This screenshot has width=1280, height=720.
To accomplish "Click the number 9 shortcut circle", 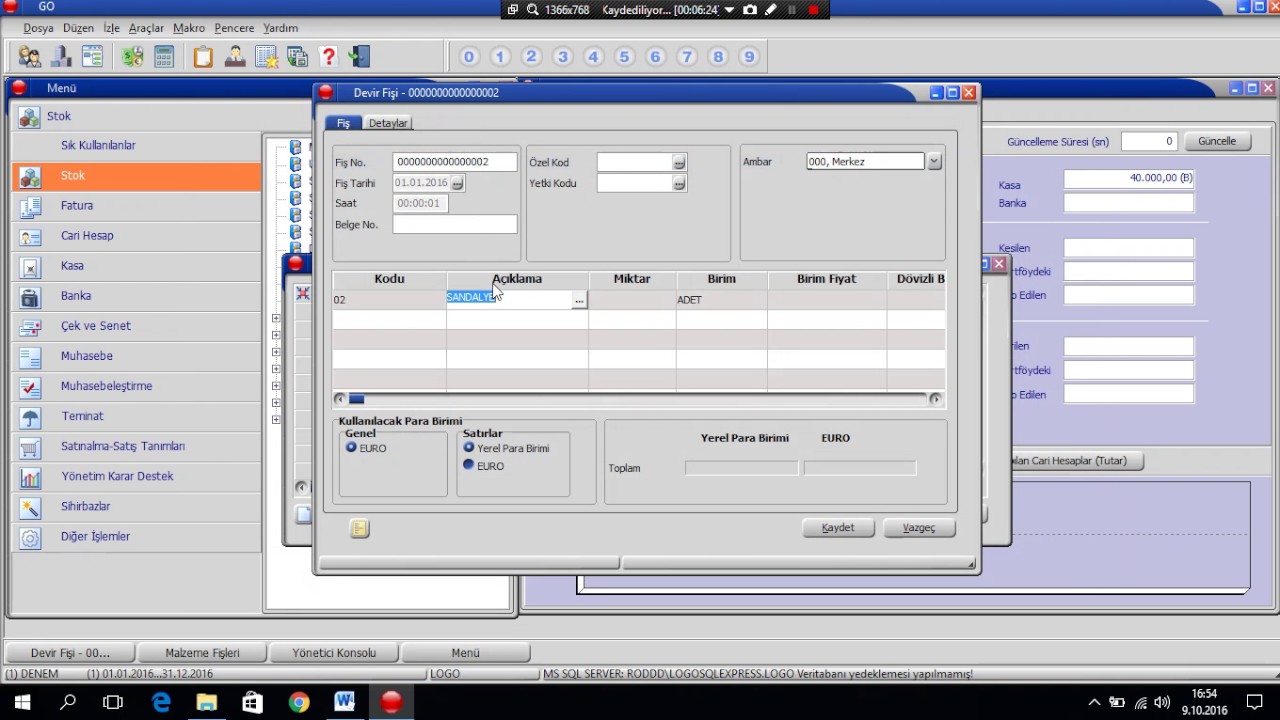I will coord(749,57).
